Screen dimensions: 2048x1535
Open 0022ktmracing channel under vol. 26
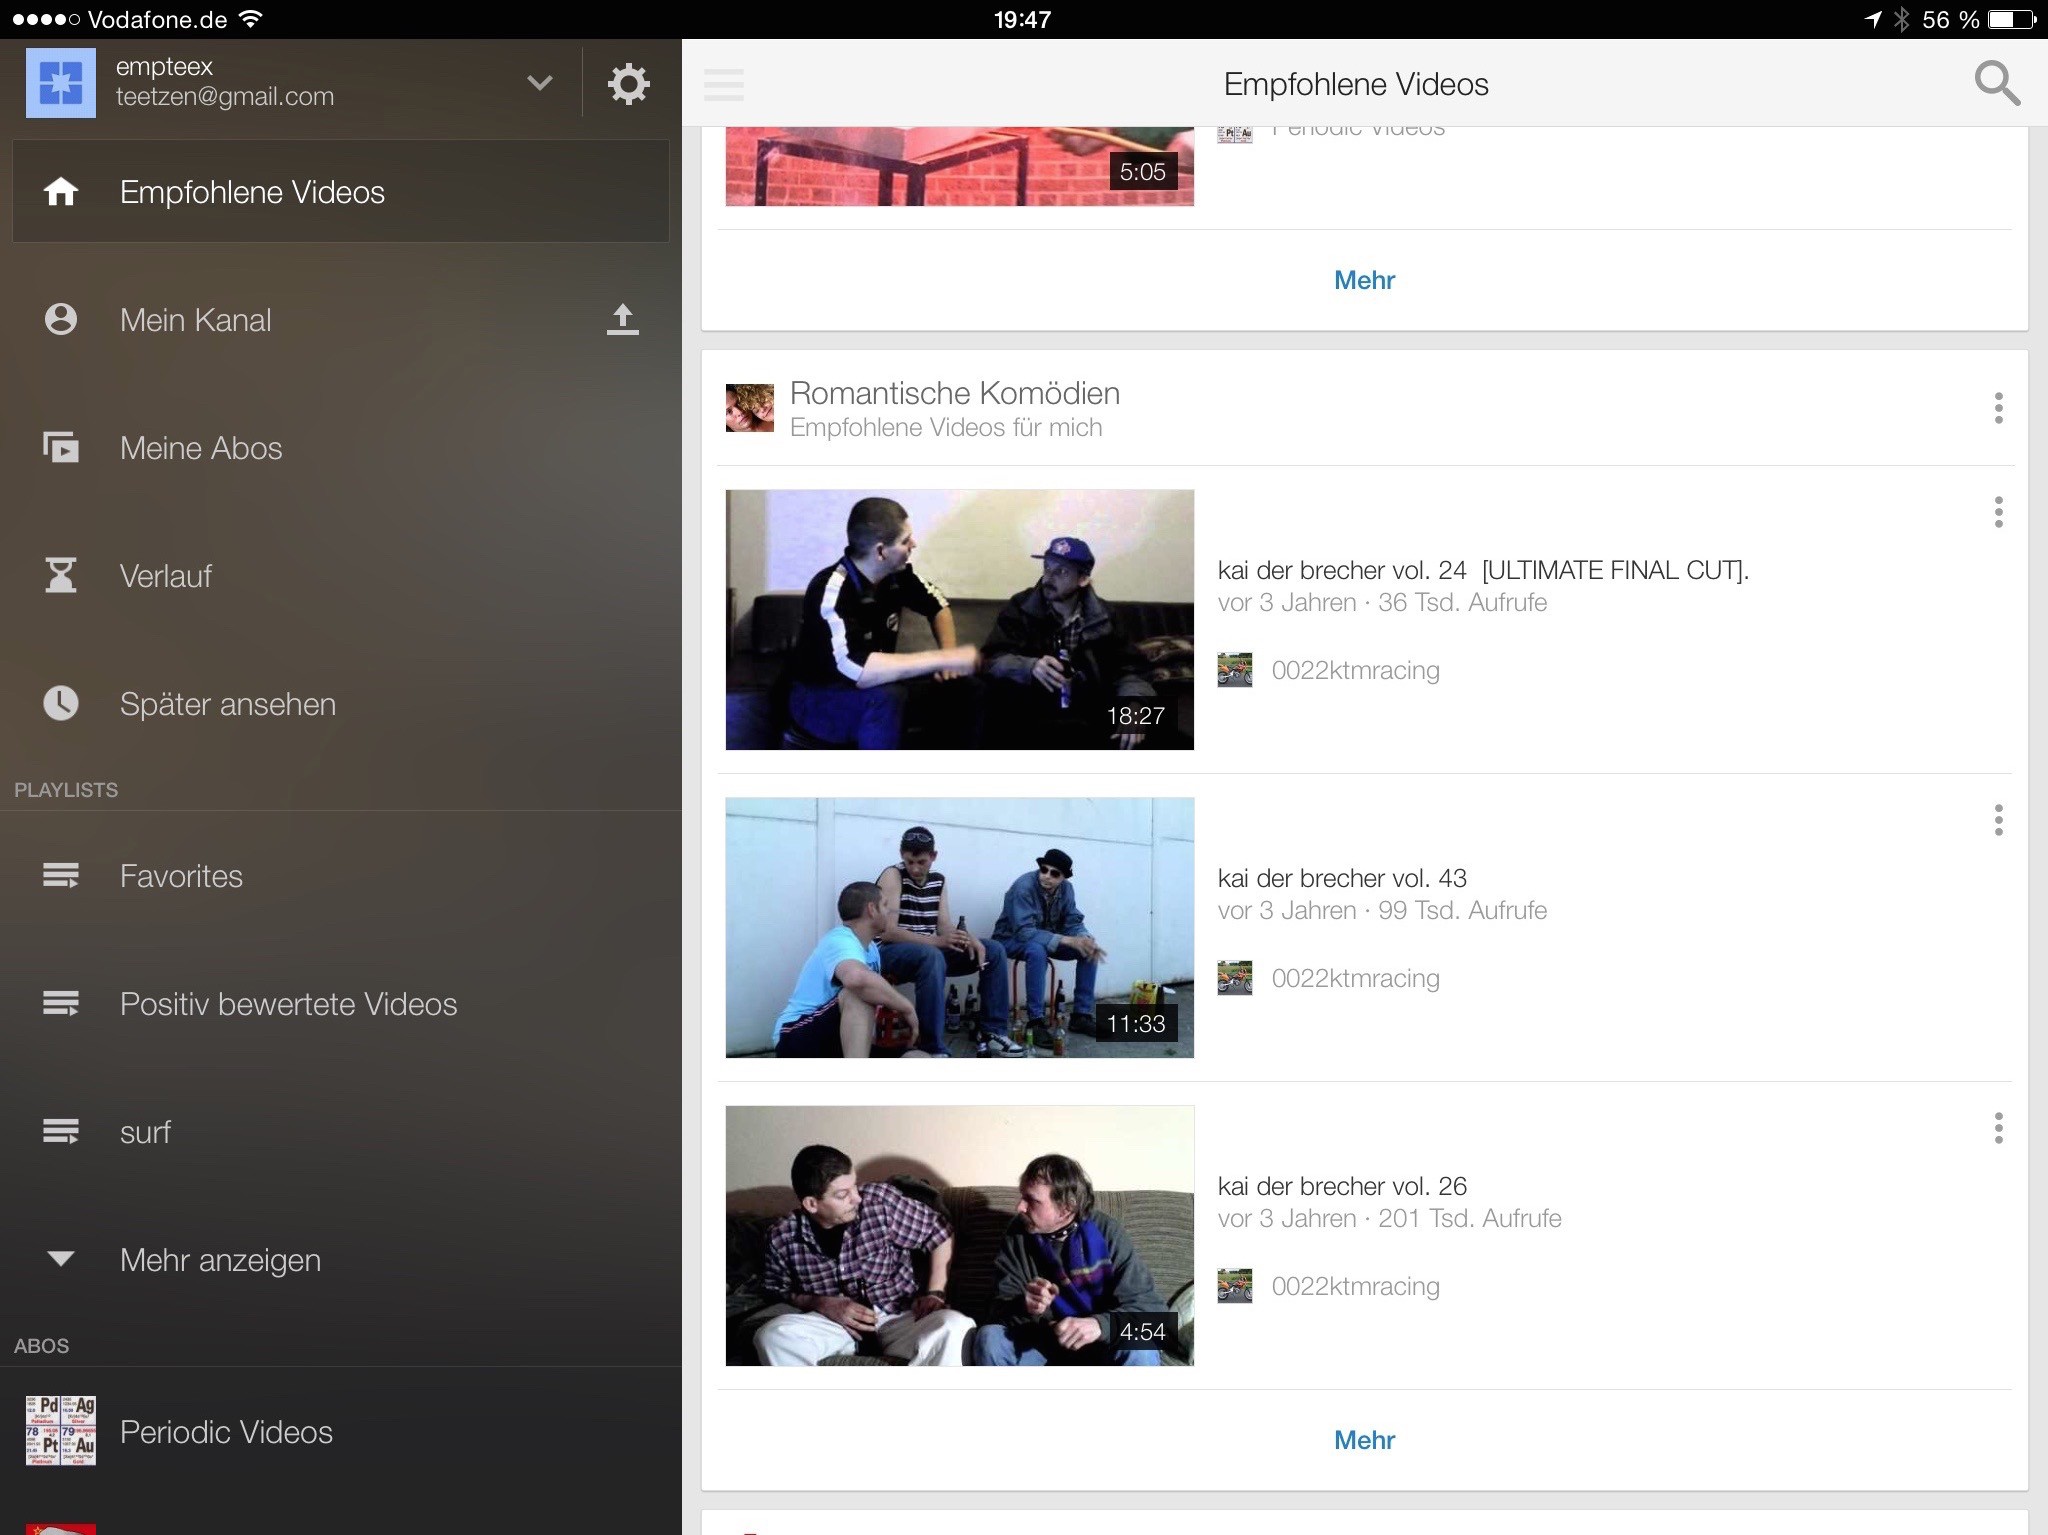pyautogui.click(x=1355, y=1286)
